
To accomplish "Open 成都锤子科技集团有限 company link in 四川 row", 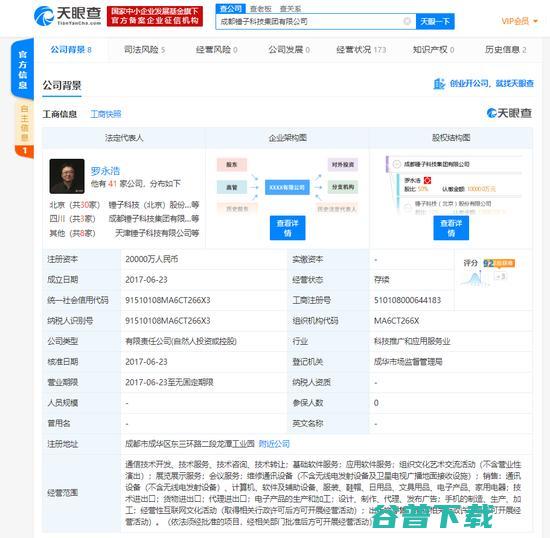I will [154, 219].
